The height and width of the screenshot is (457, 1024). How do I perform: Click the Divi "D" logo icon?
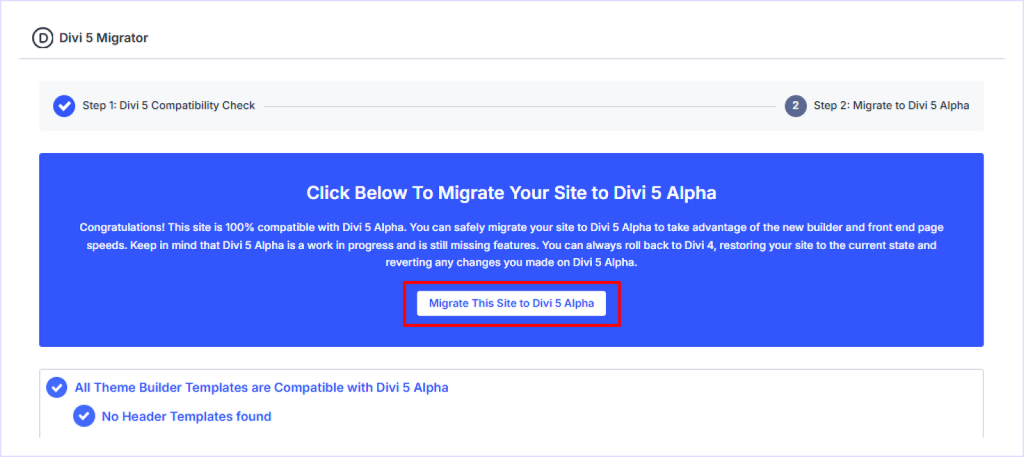(x=43, y=38)
